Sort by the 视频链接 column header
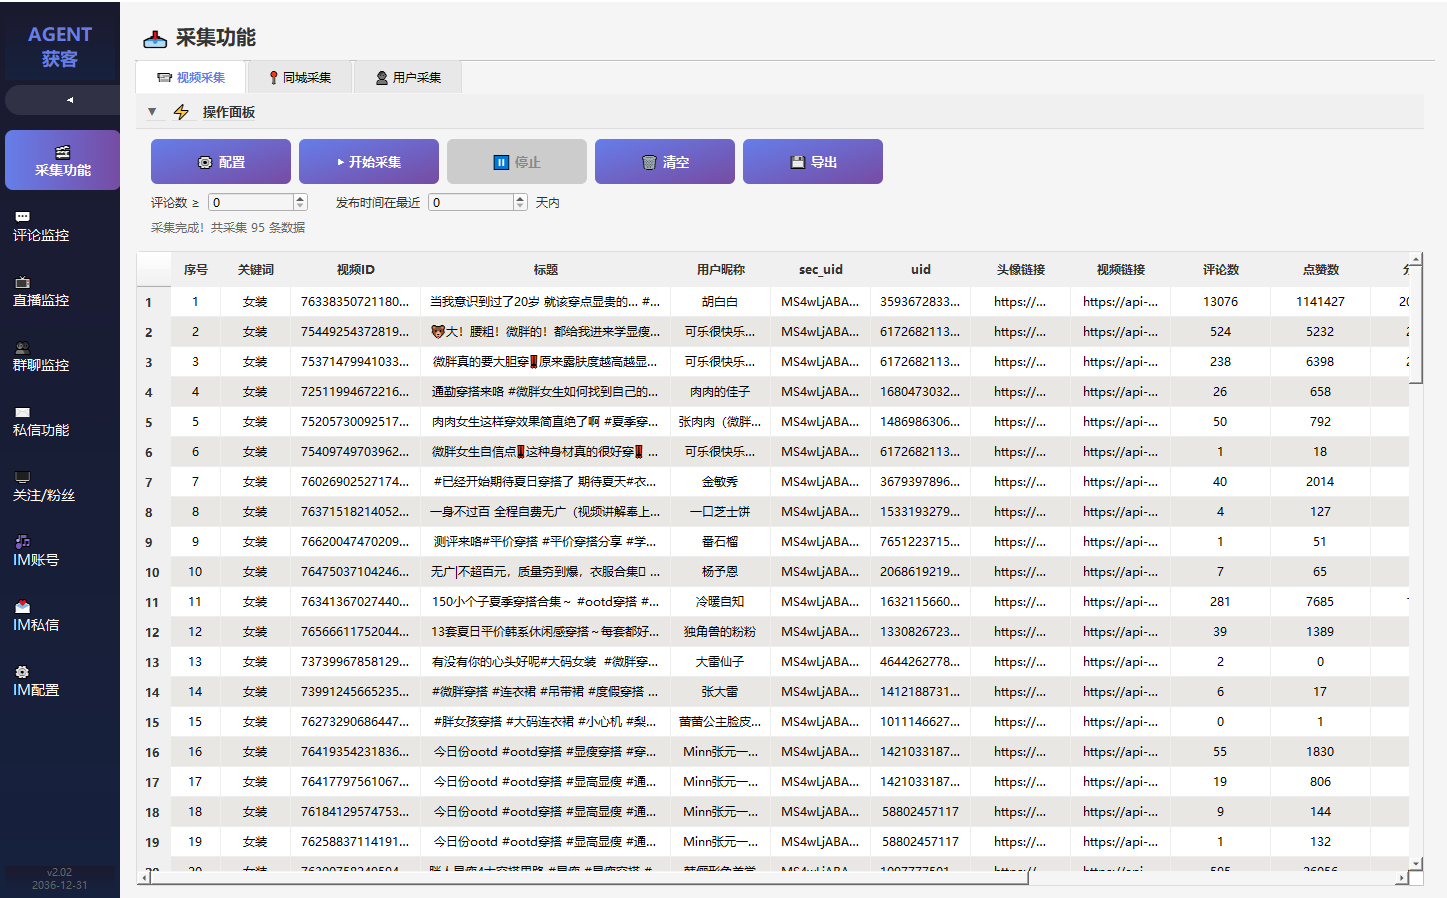Screen dimensions: 1447x898 pyautogui.click(x=1121, y=270)
